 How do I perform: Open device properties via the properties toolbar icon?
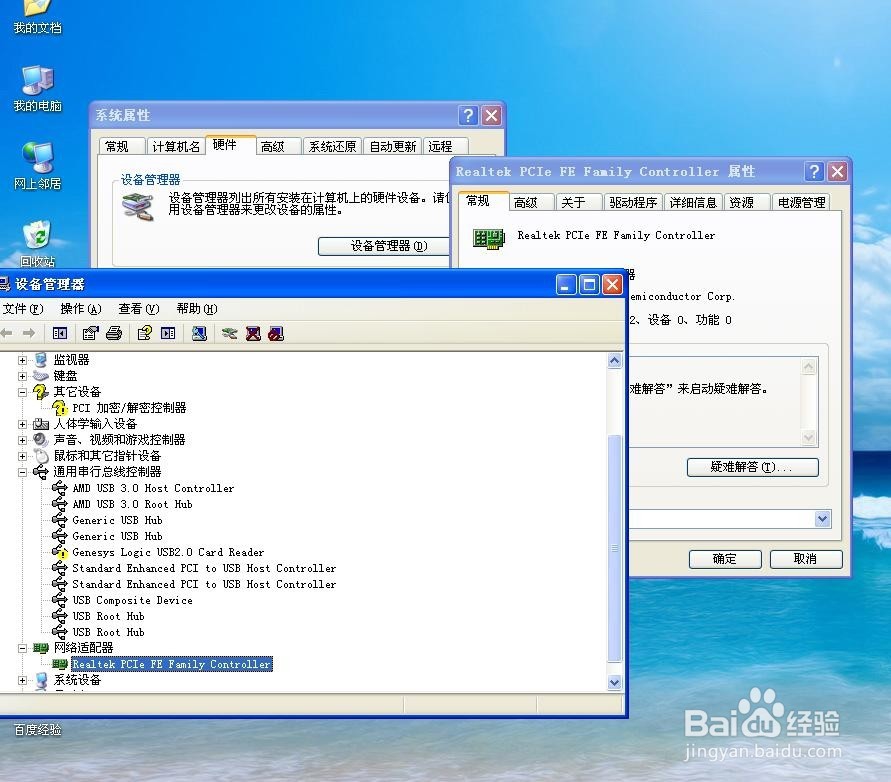pos(89,333)
